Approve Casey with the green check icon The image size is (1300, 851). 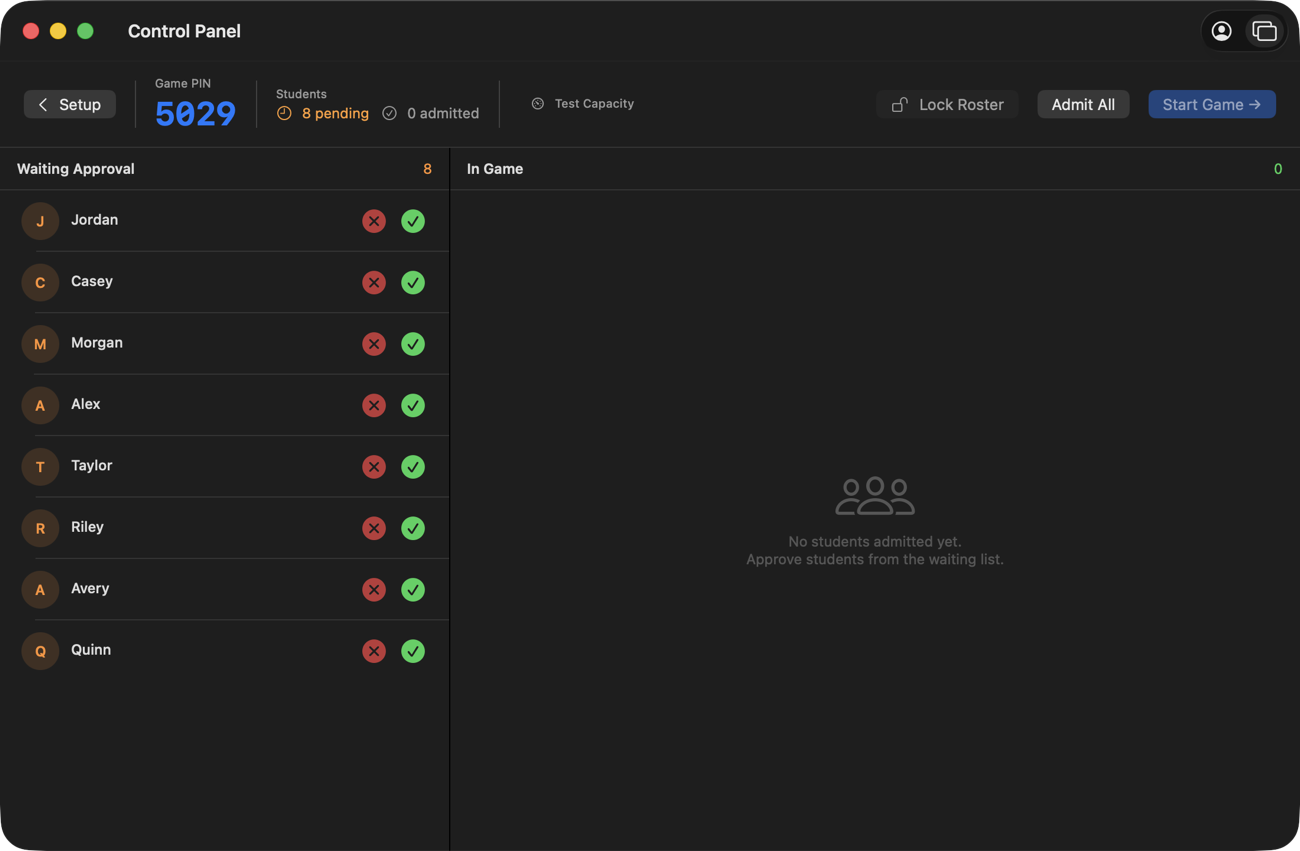tap(413, 283)
